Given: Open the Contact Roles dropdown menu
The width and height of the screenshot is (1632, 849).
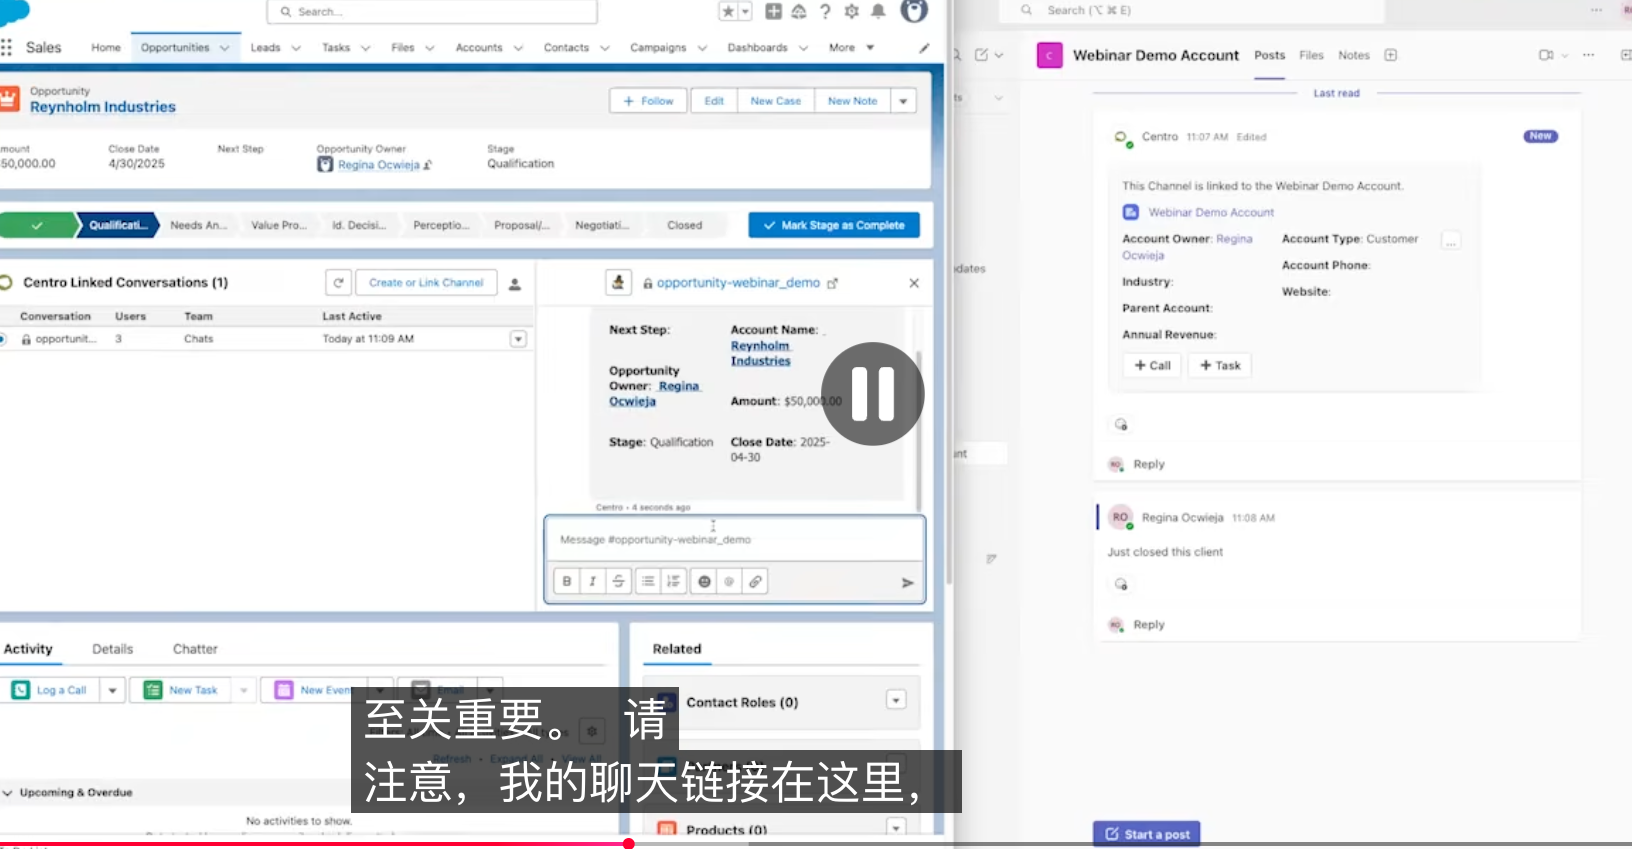Looking at the screenshot, I should [x=896, y=700].
